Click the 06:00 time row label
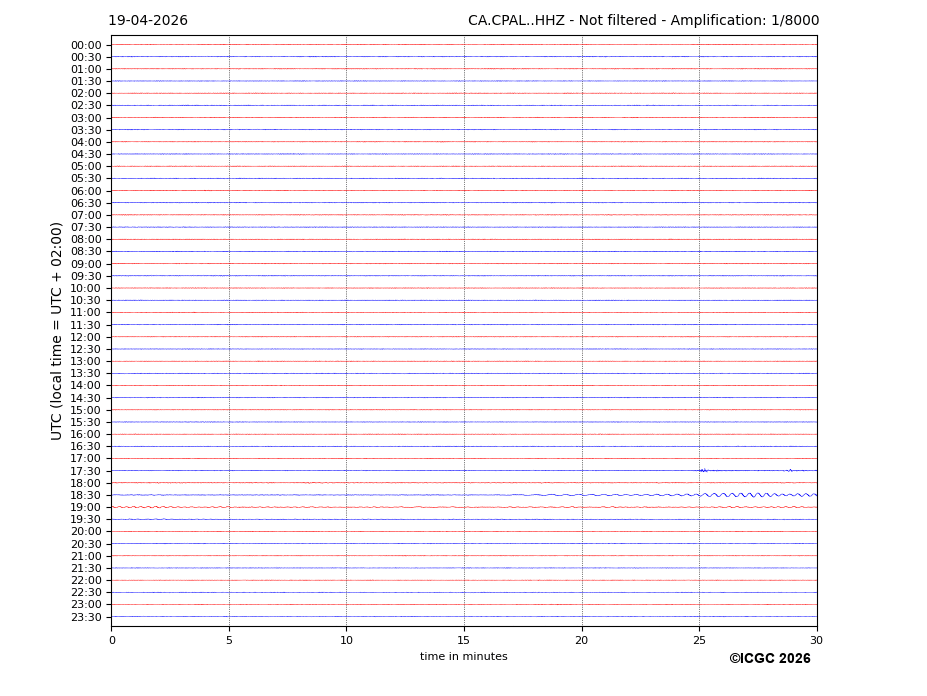 coord(86,191)
